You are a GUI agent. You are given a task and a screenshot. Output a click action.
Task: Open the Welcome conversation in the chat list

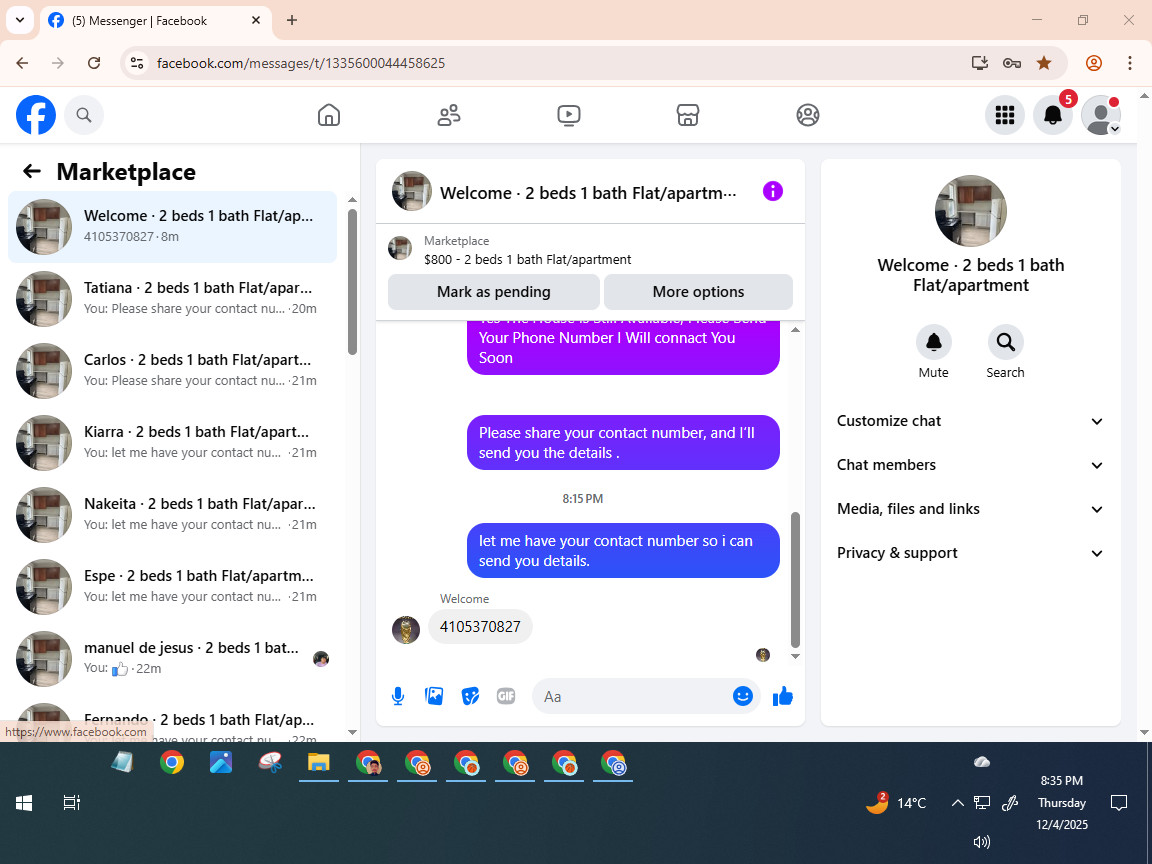173,227
